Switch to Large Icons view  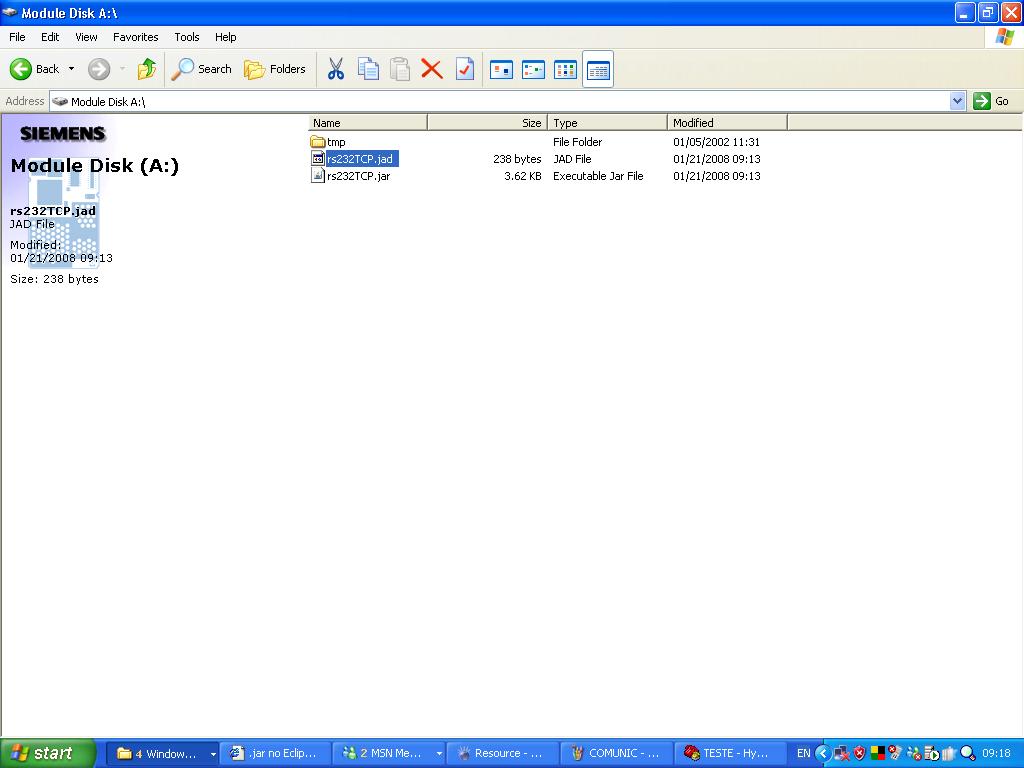tap(501, 69)
